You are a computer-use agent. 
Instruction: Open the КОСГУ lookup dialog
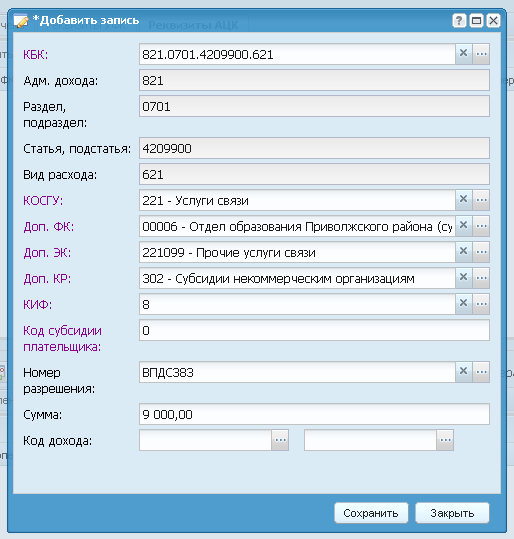(x=481, y=200)
